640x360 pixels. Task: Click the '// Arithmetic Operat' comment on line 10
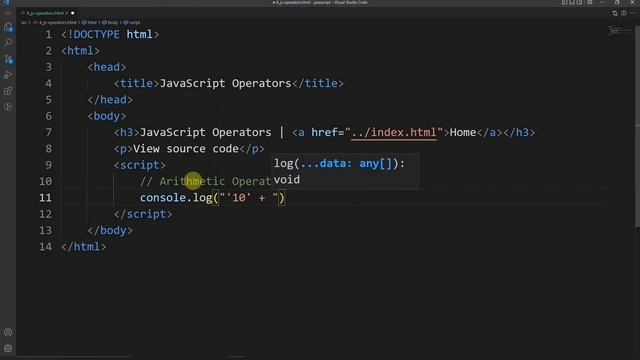206,181
